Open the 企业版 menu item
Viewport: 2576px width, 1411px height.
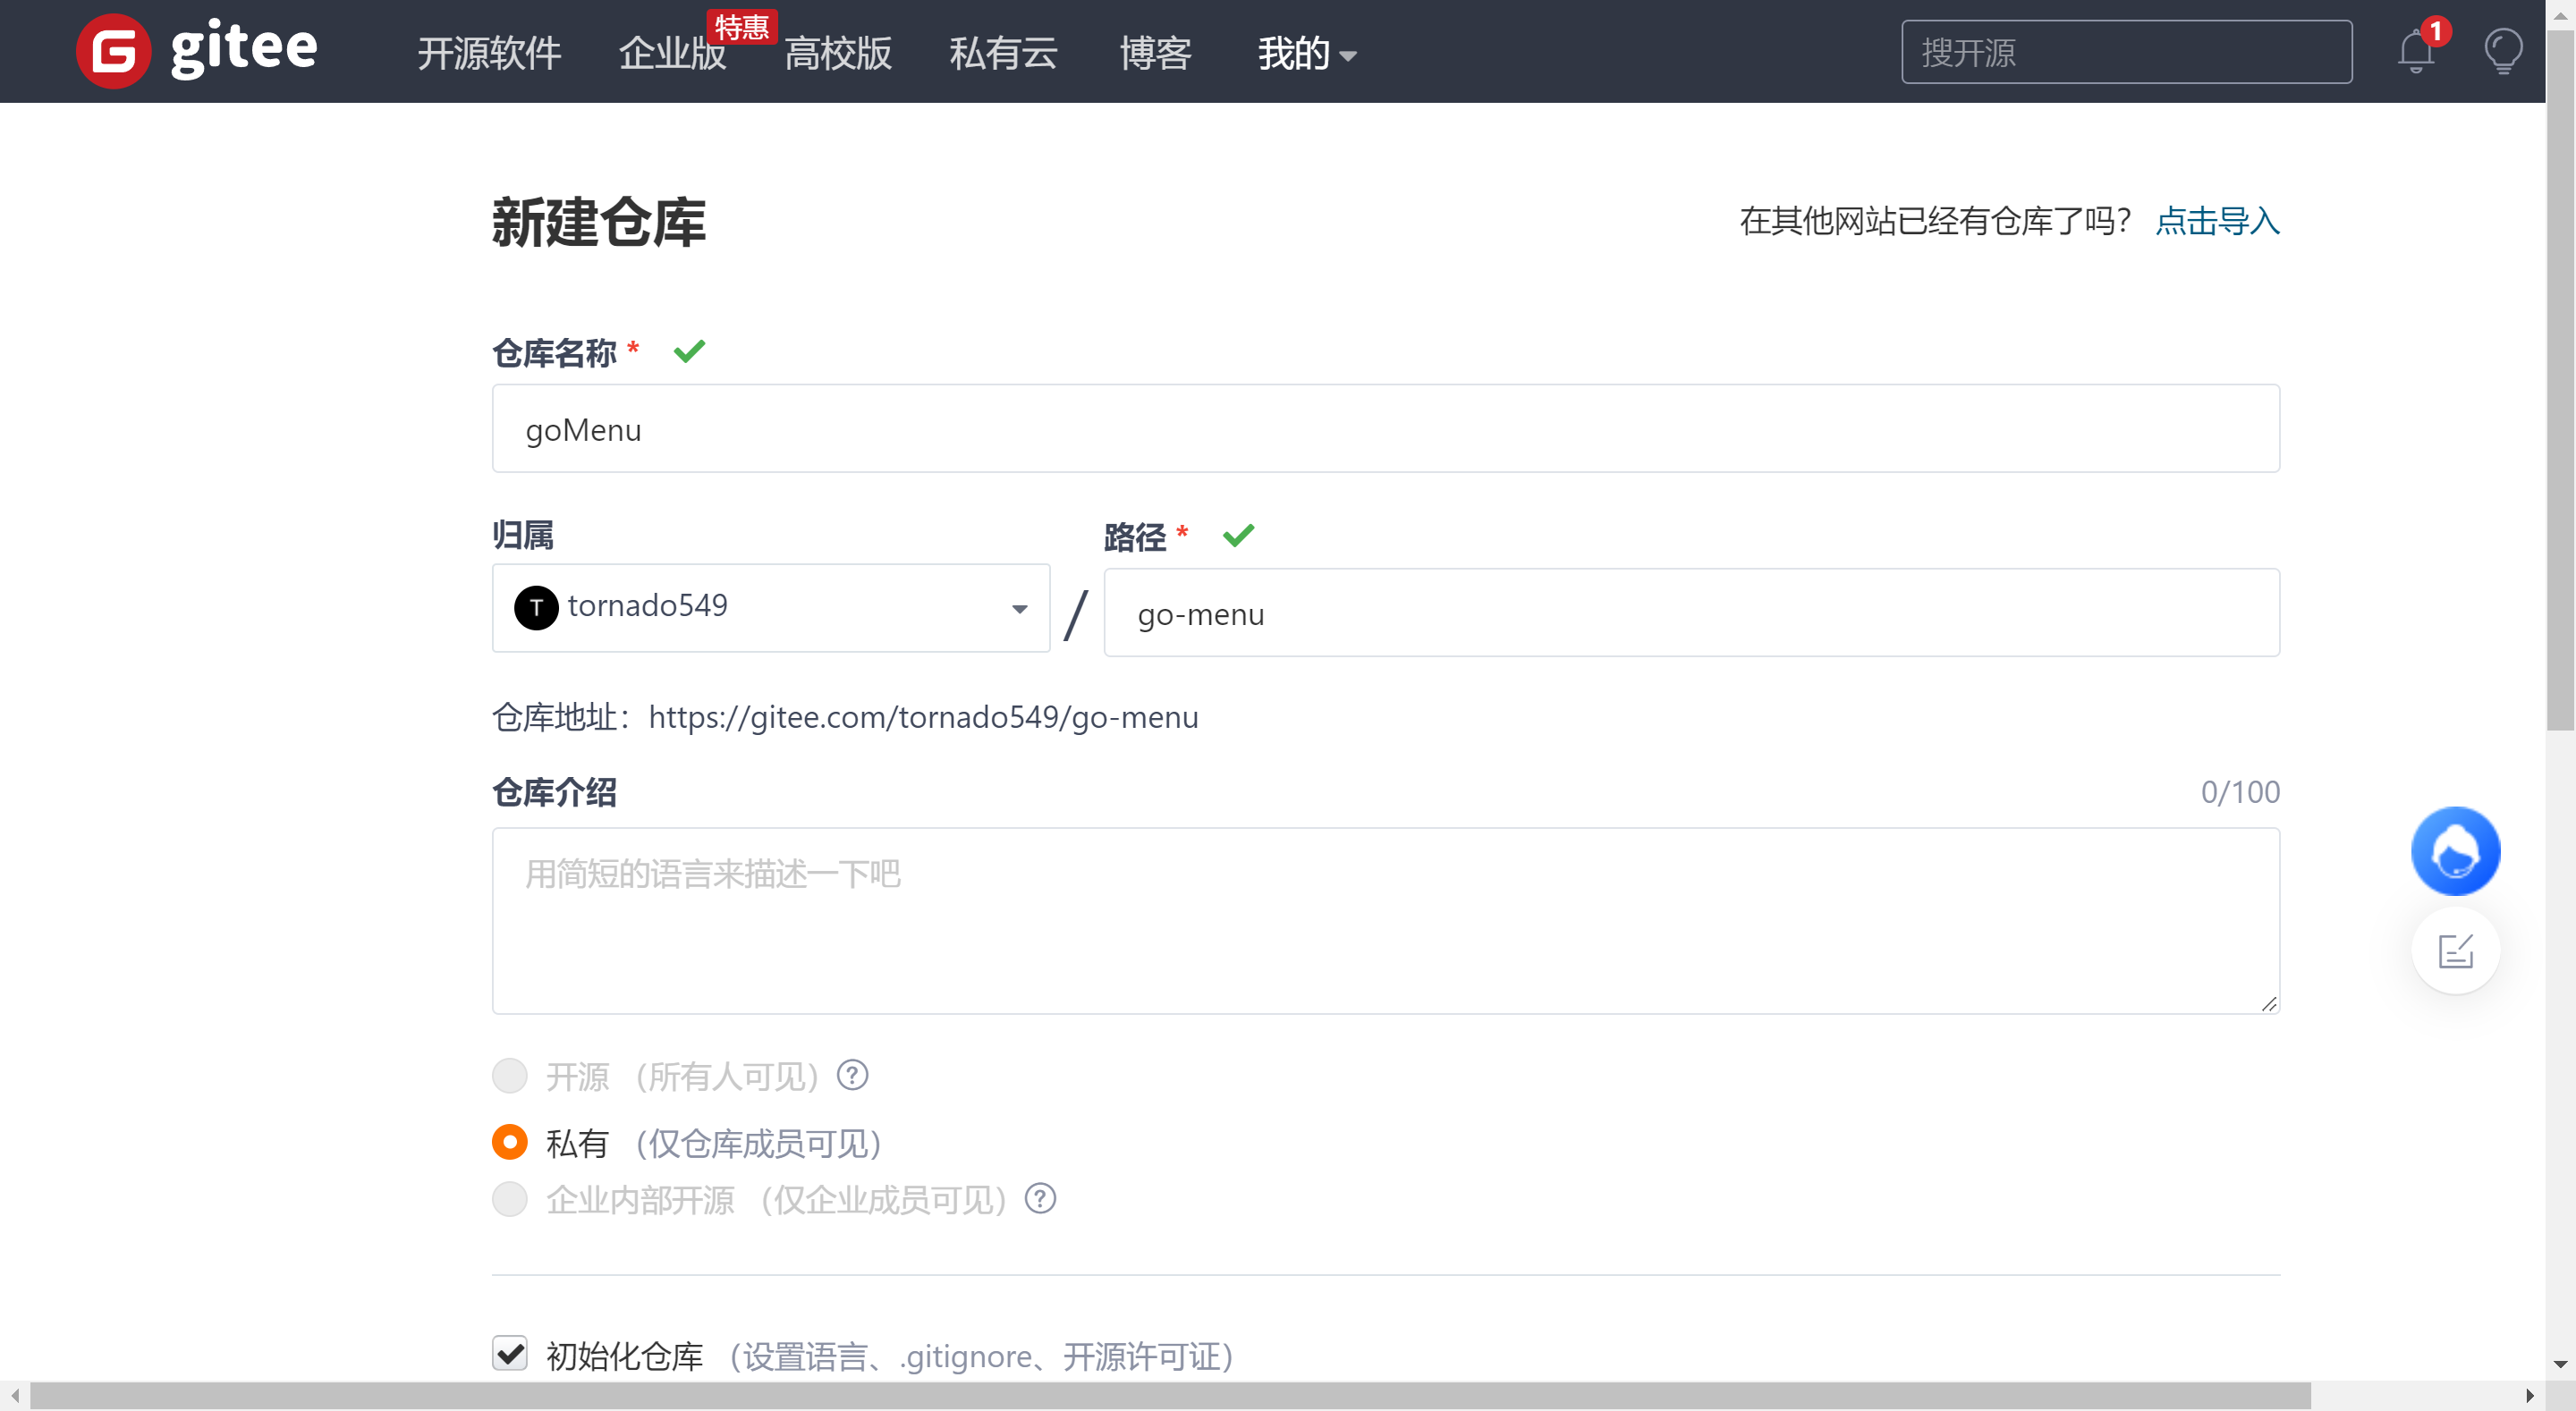click(x=672, y=53)
